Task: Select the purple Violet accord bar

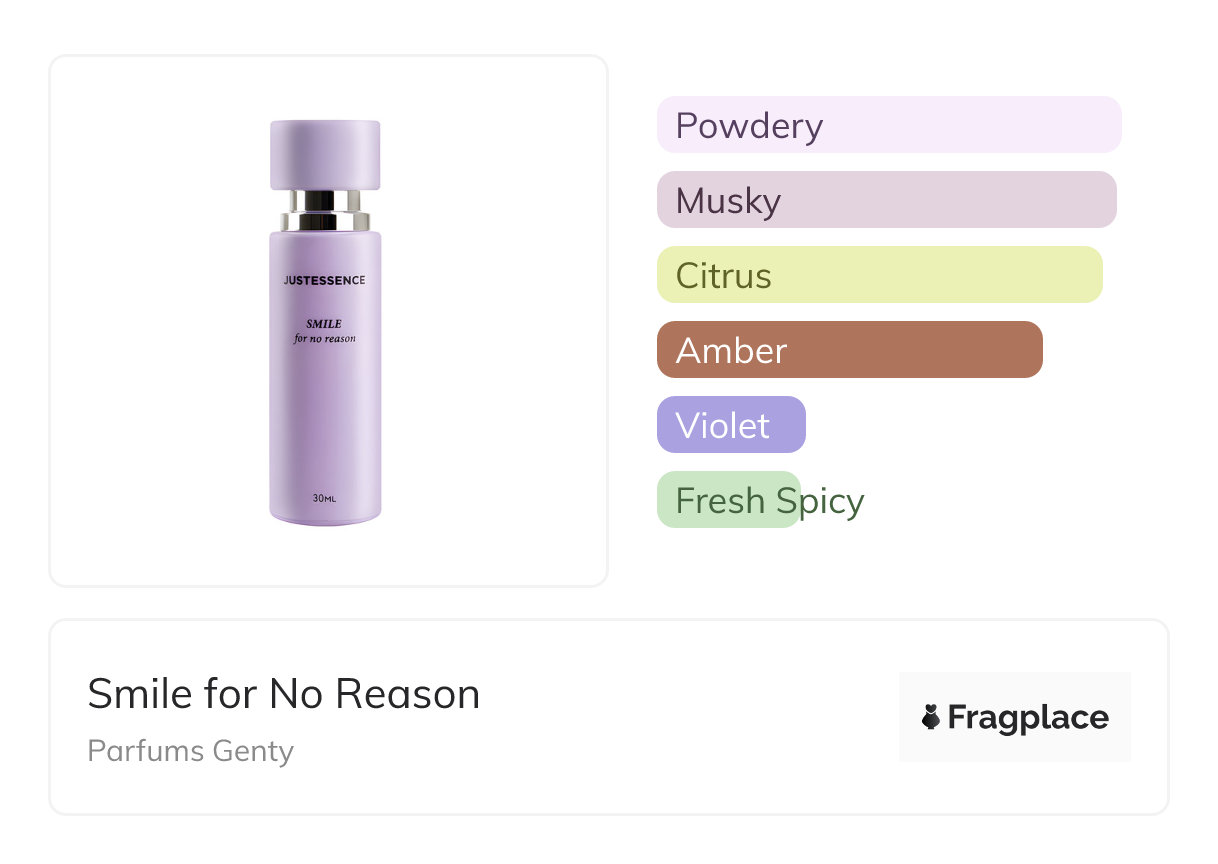Action: [x=731, y=425]
